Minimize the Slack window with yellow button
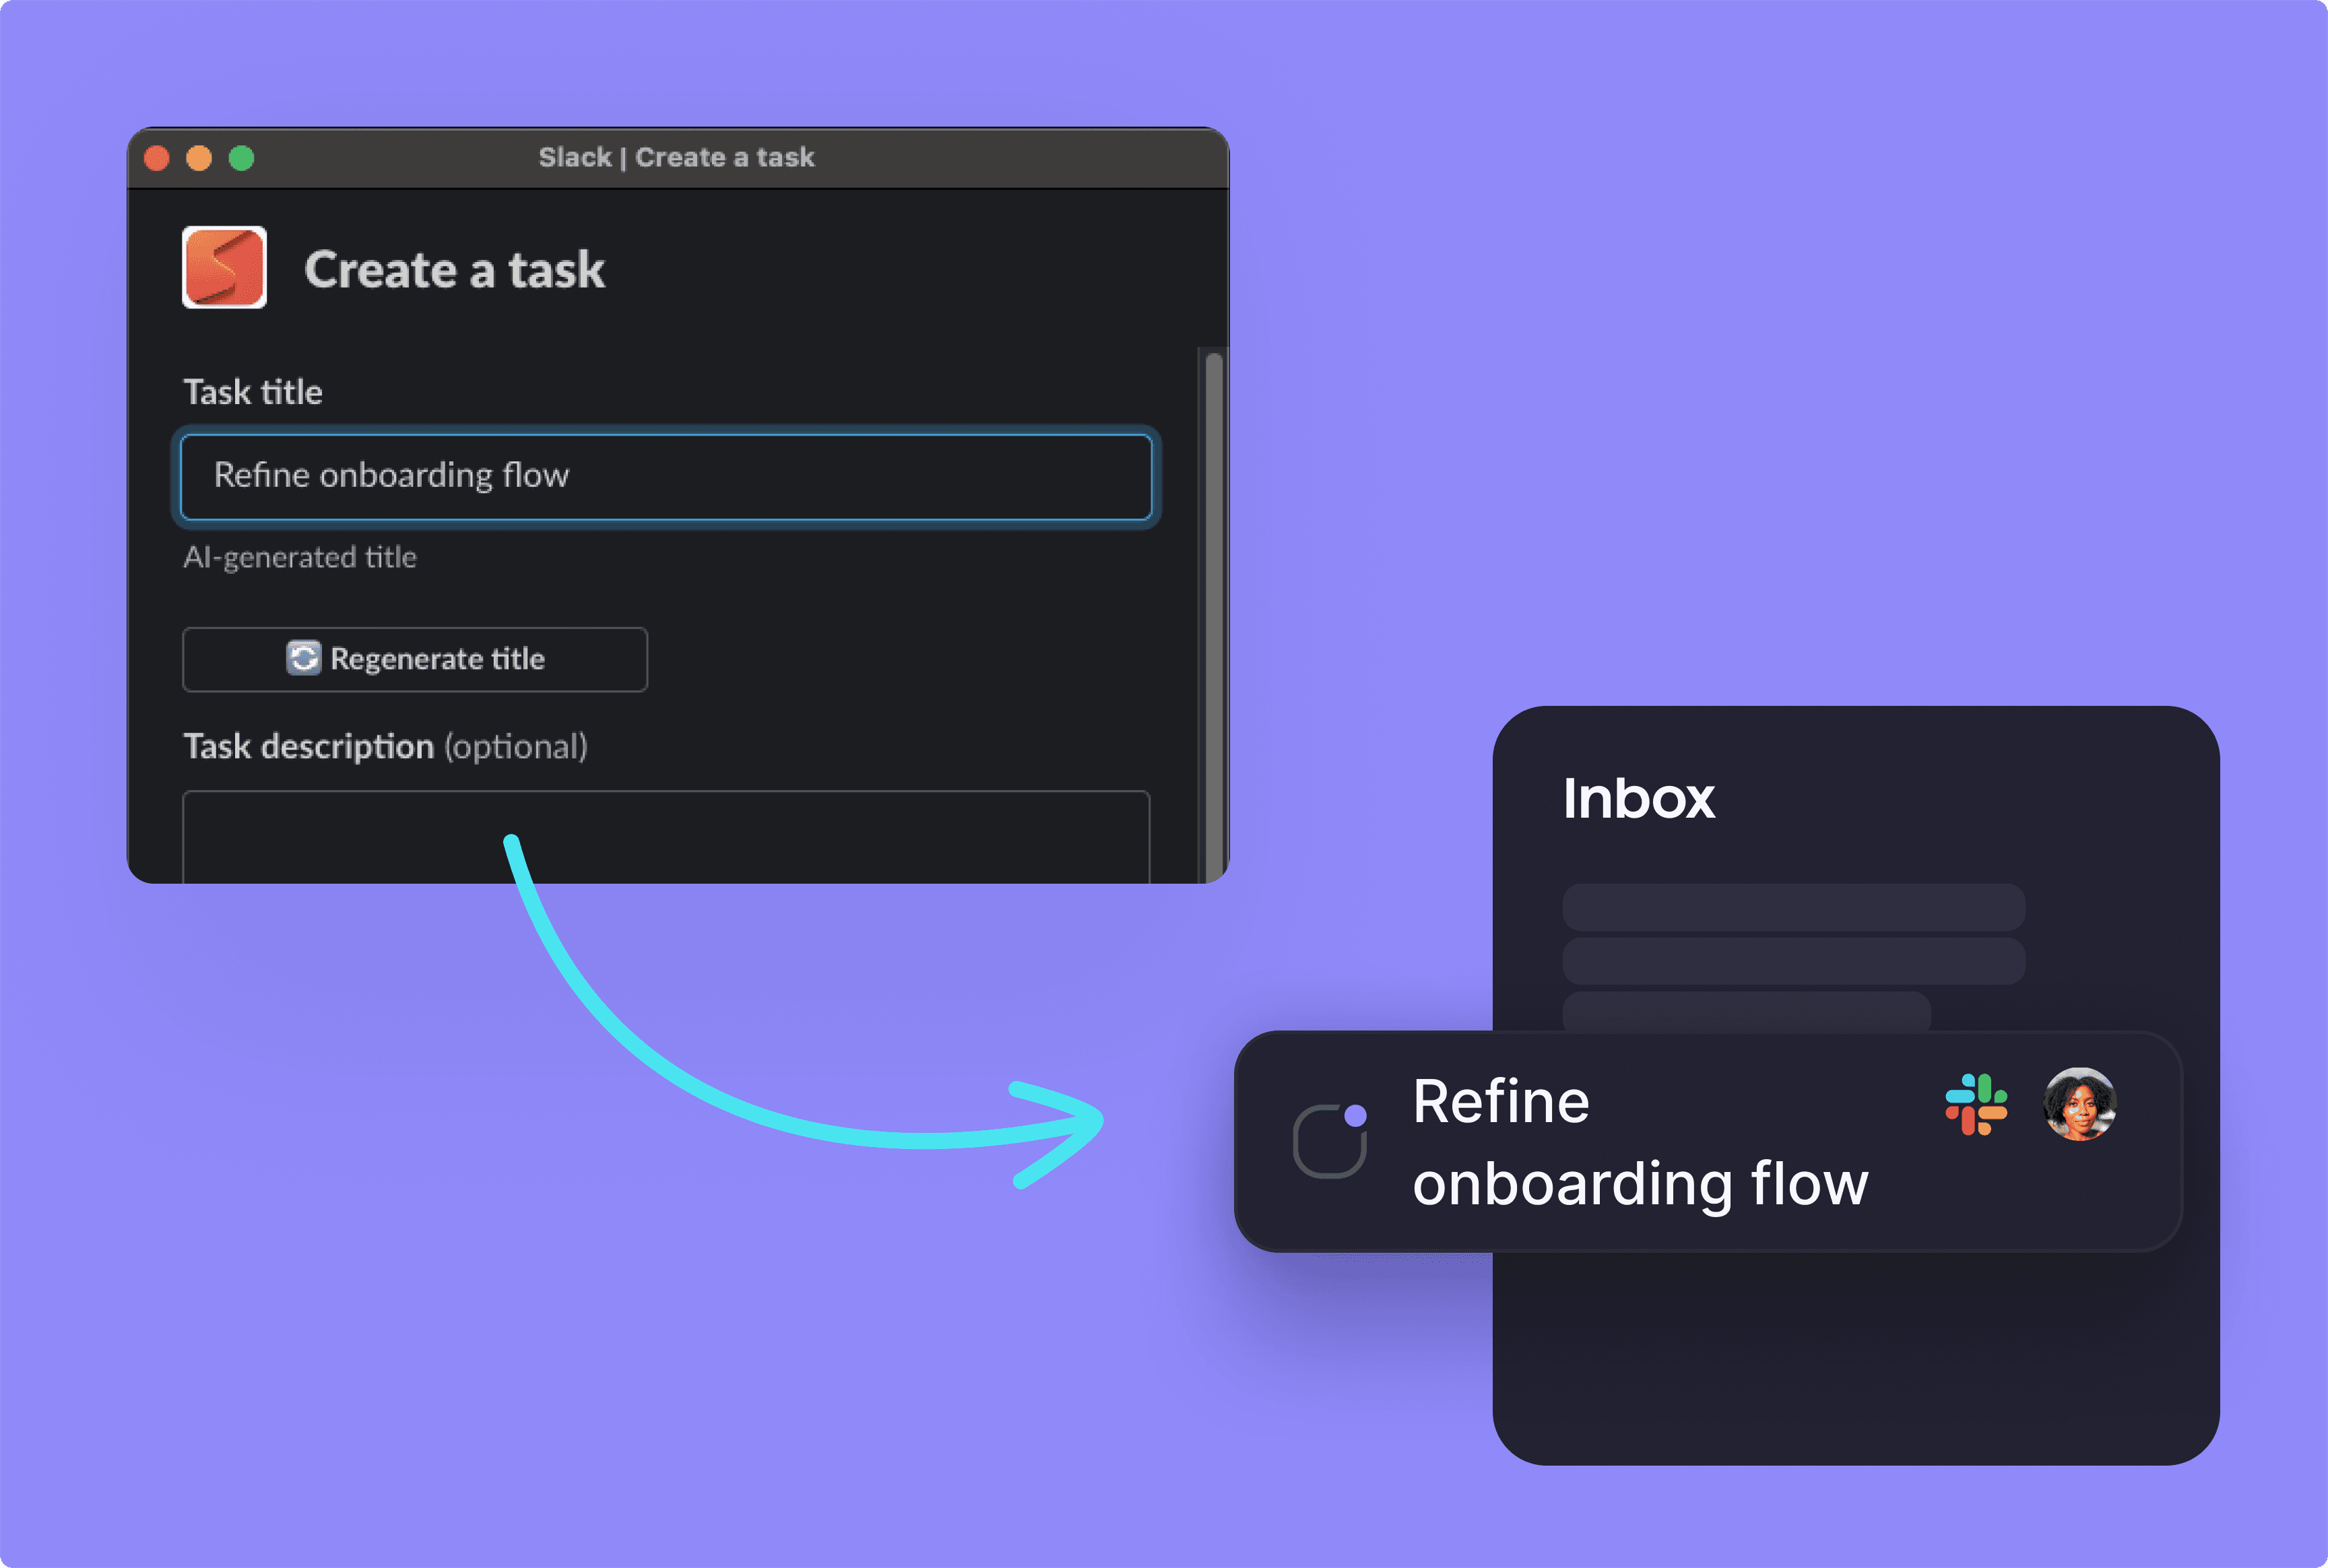Screen dimensions: 2328x1568 [199, 158]
